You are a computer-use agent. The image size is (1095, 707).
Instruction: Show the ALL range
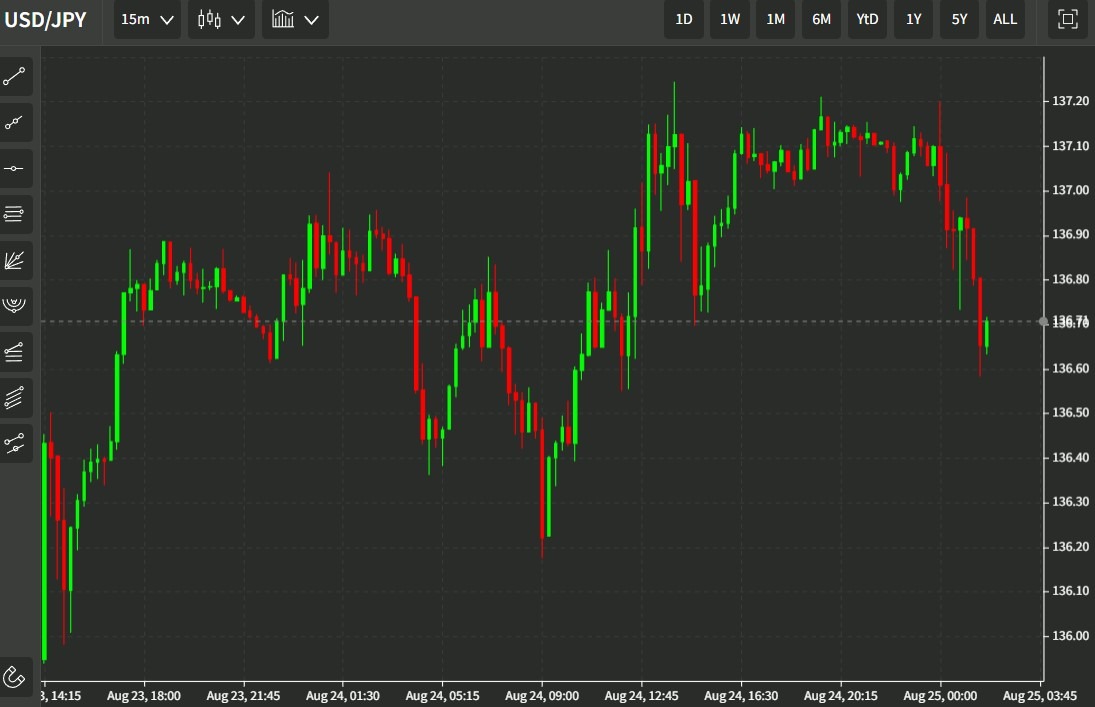tap(1005, 19)
